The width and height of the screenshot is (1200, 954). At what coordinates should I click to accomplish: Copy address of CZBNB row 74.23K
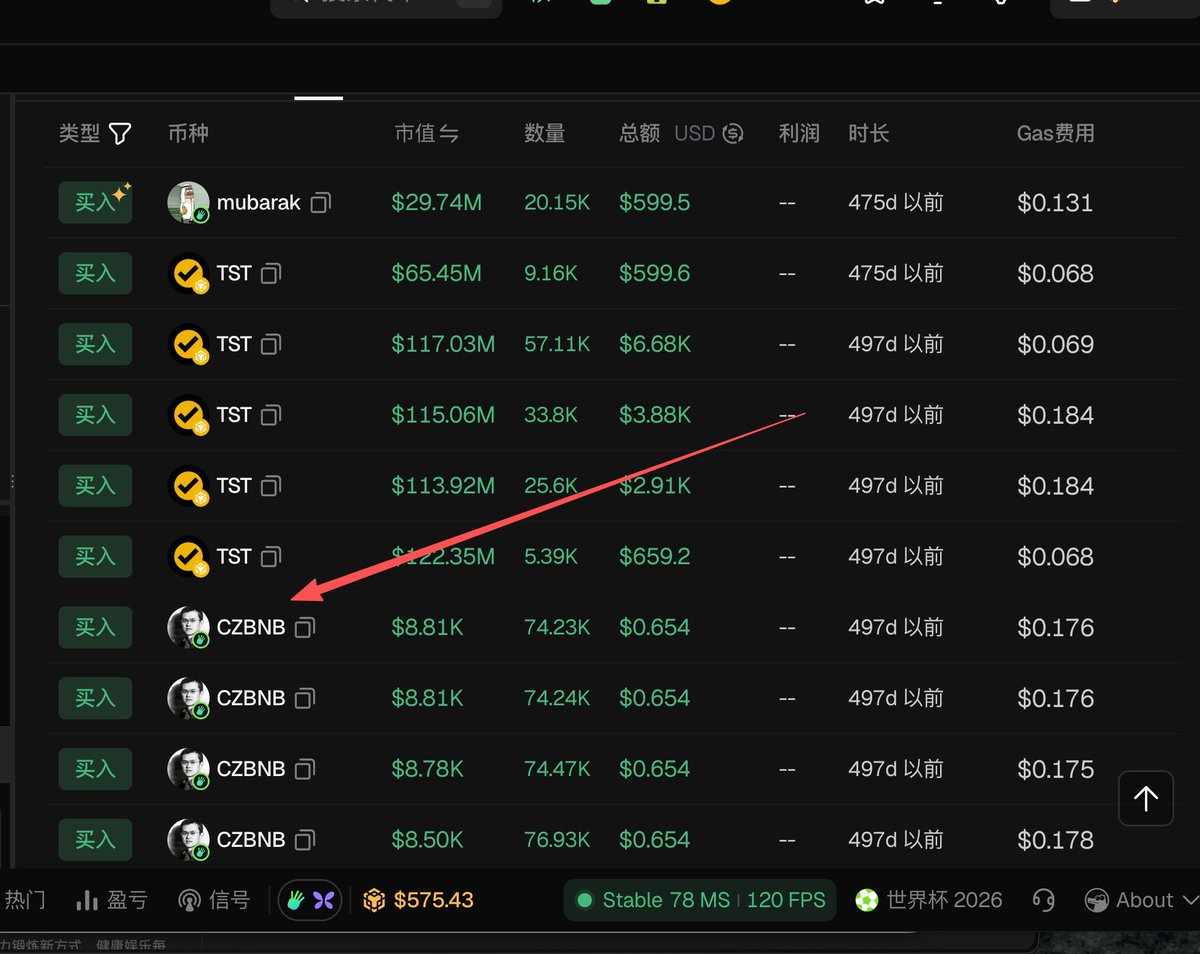click(x=305, y=627)
